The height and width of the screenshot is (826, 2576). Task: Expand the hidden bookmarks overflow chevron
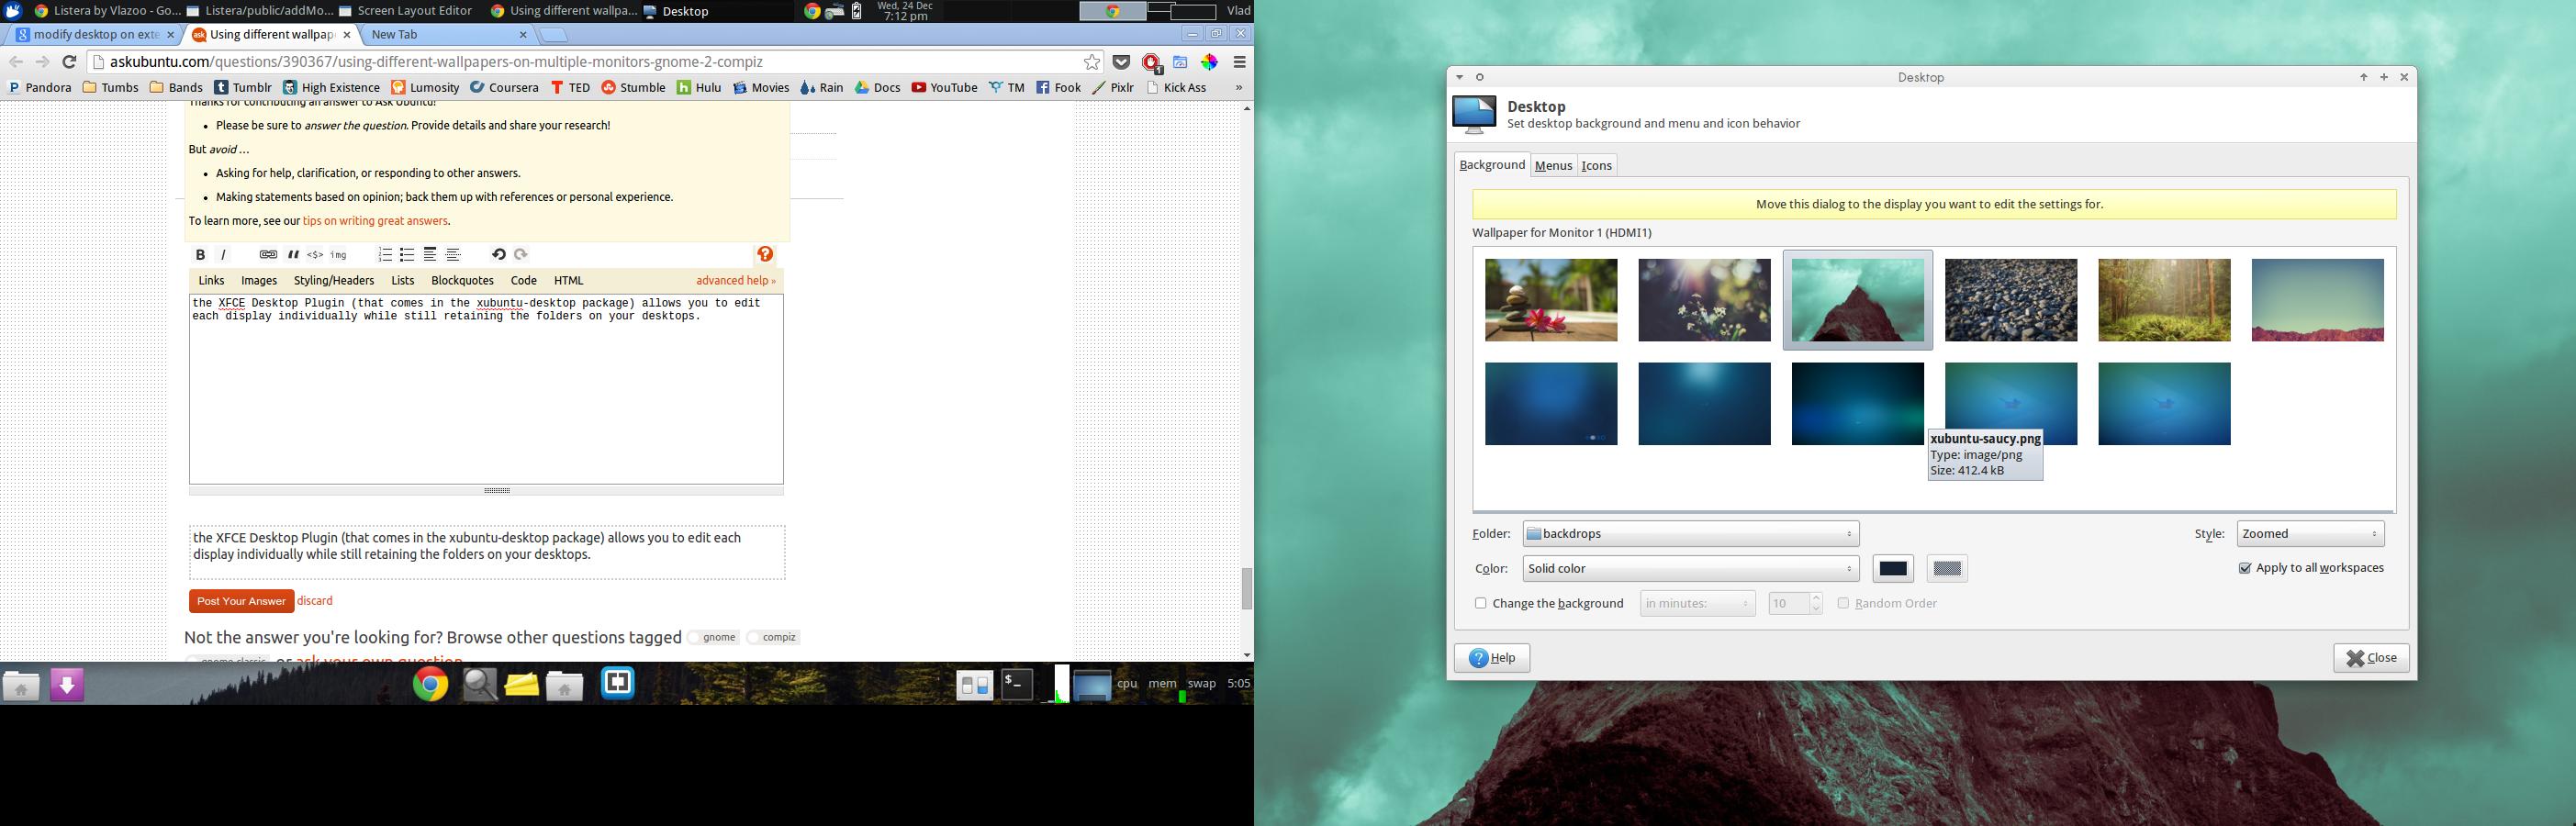tap(1239, 87)
